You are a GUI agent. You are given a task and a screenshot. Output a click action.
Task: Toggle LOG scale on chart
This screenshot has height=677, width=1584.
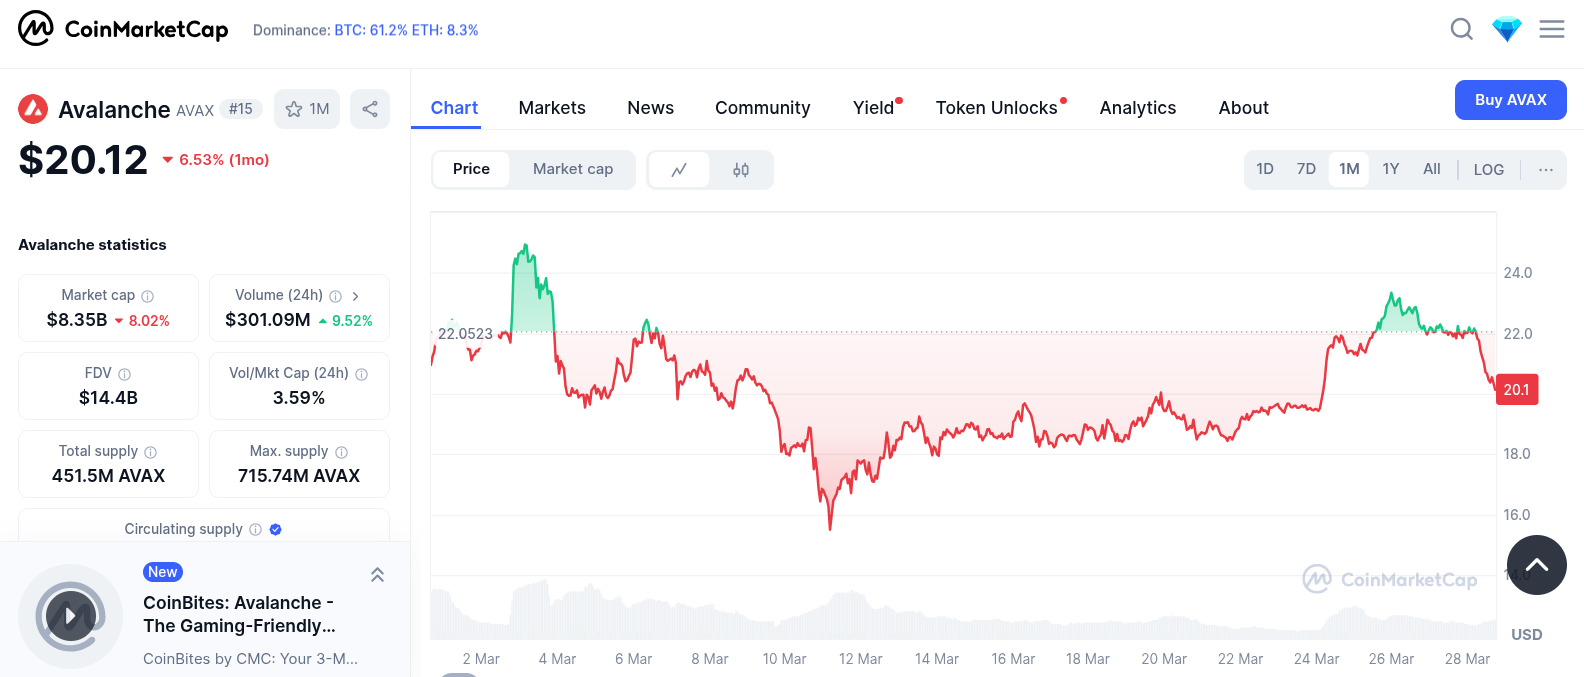[1489, 170]
